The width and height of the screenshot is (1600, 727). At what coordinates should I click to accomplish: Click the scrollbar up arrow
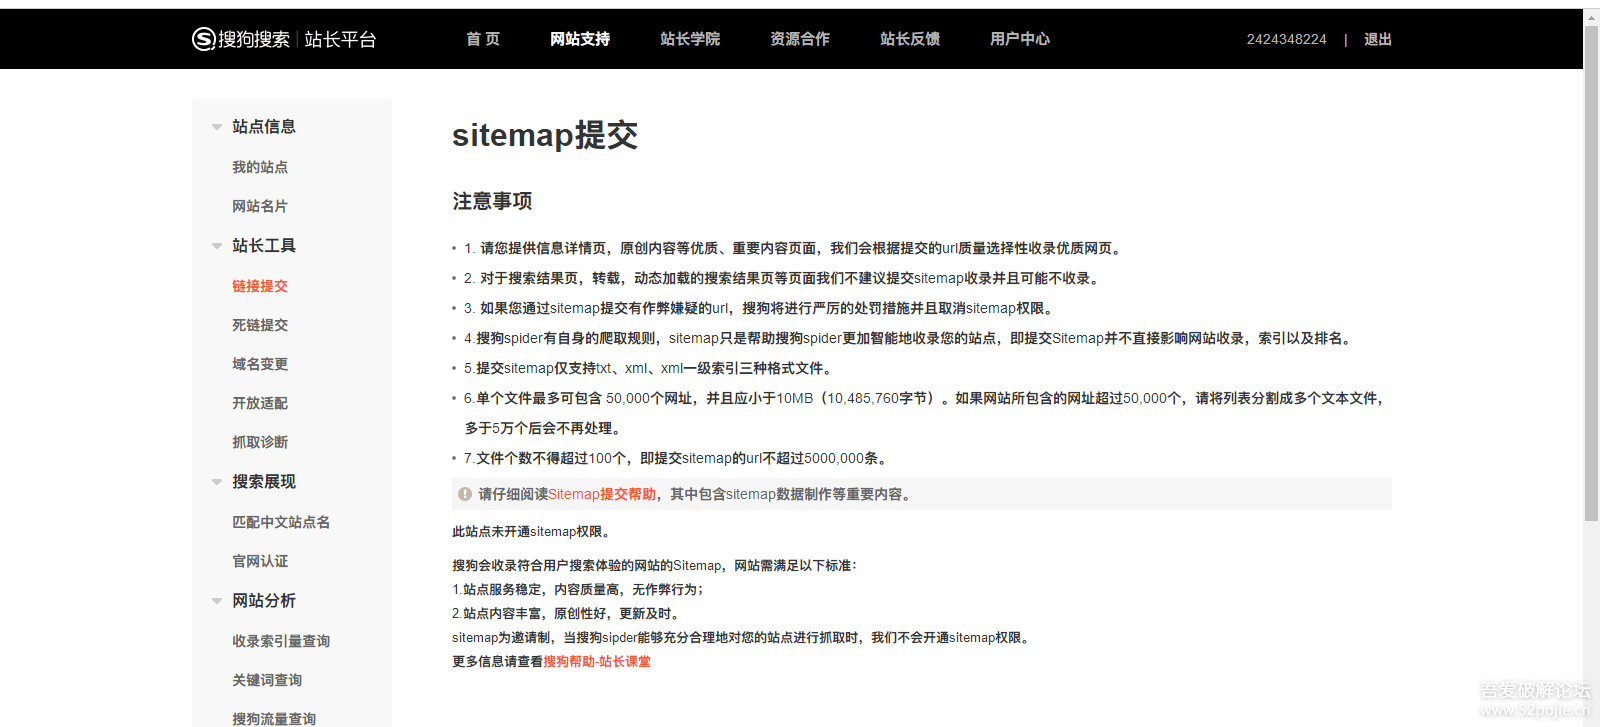click(1592, 16)
